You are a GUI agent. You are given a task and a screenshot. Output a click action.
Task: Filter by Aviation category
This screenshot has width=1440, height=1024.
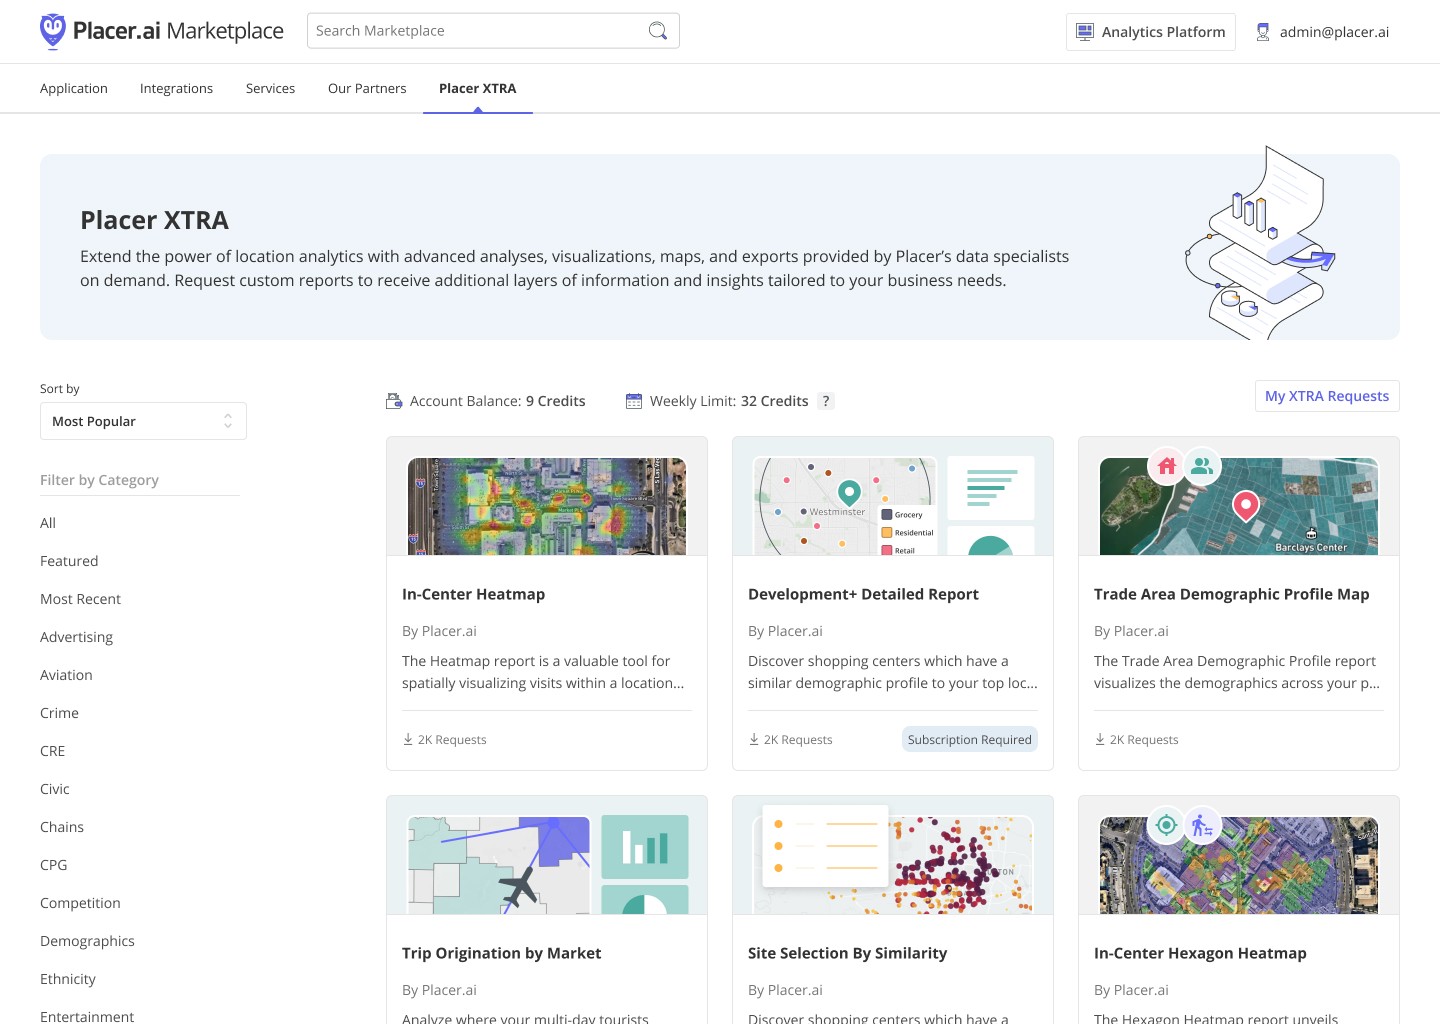point(66,675)
